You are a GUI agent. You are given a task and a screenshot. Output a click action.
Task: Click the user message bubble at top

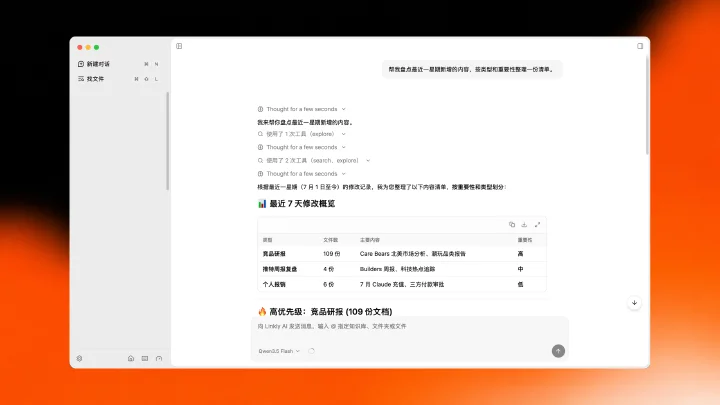tap(472, 70)
